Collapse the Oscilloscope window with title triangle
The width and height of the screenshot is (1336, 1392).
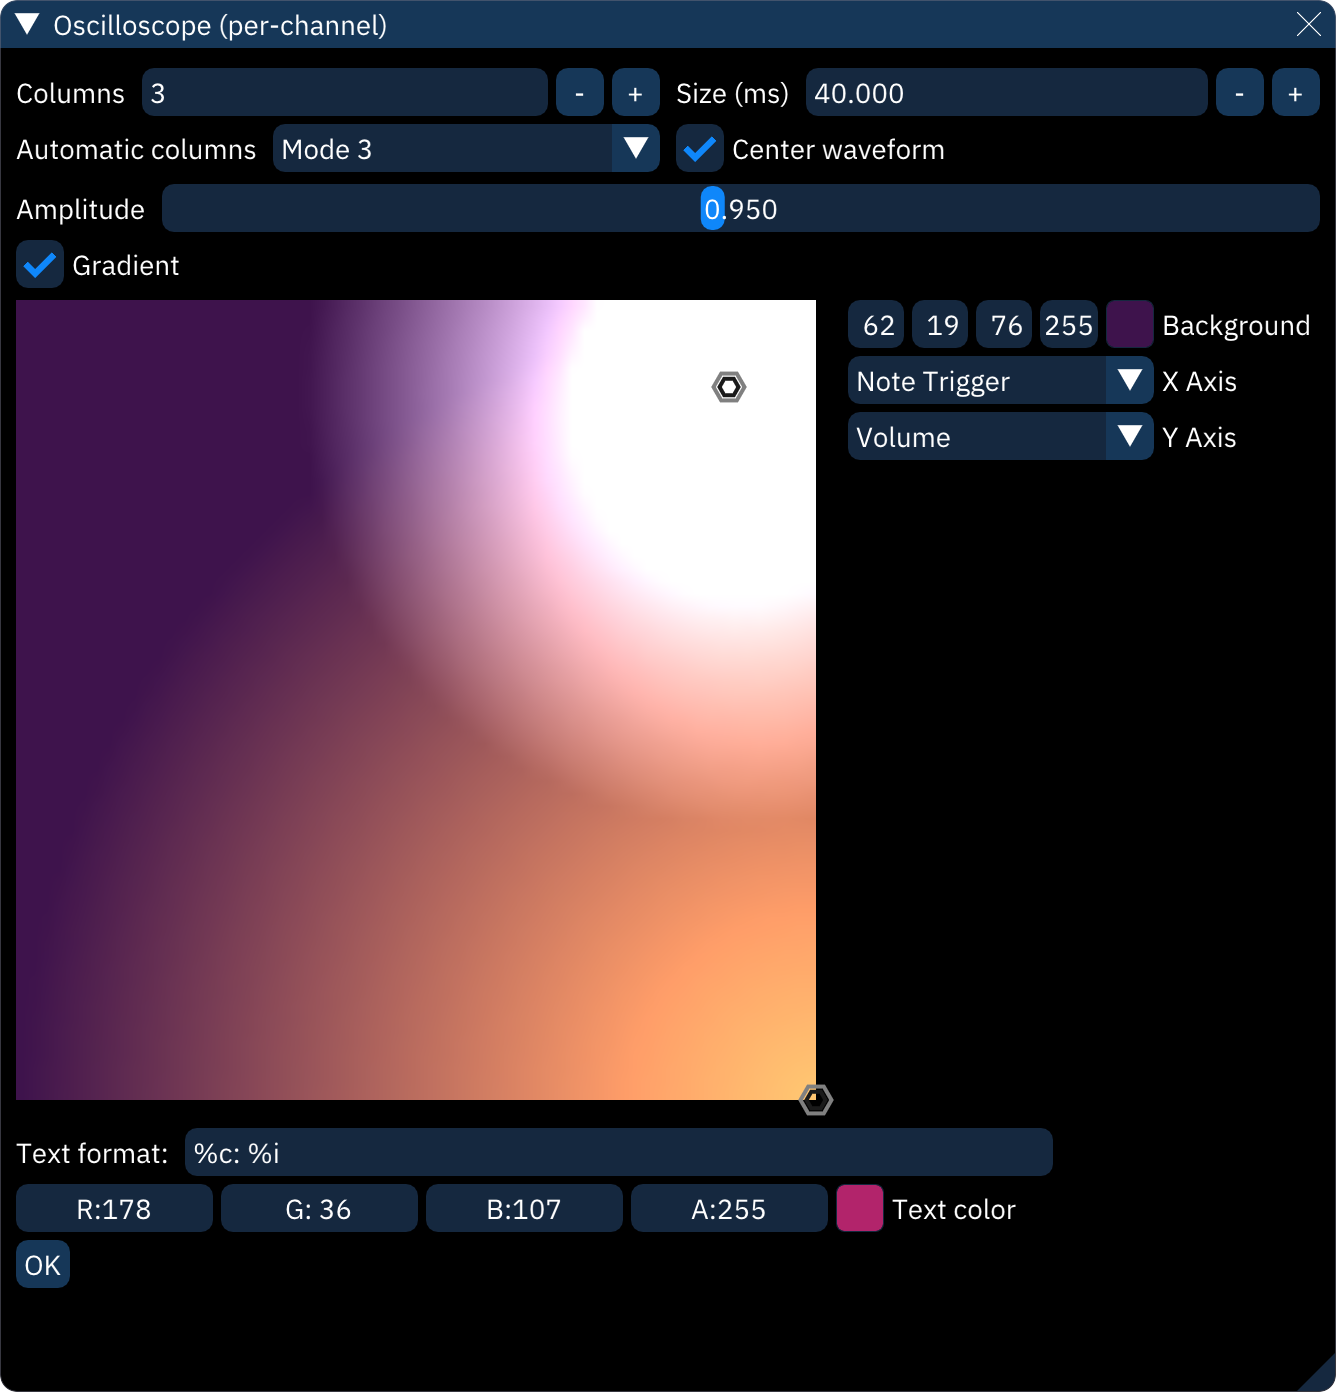(x=27, y=25)
